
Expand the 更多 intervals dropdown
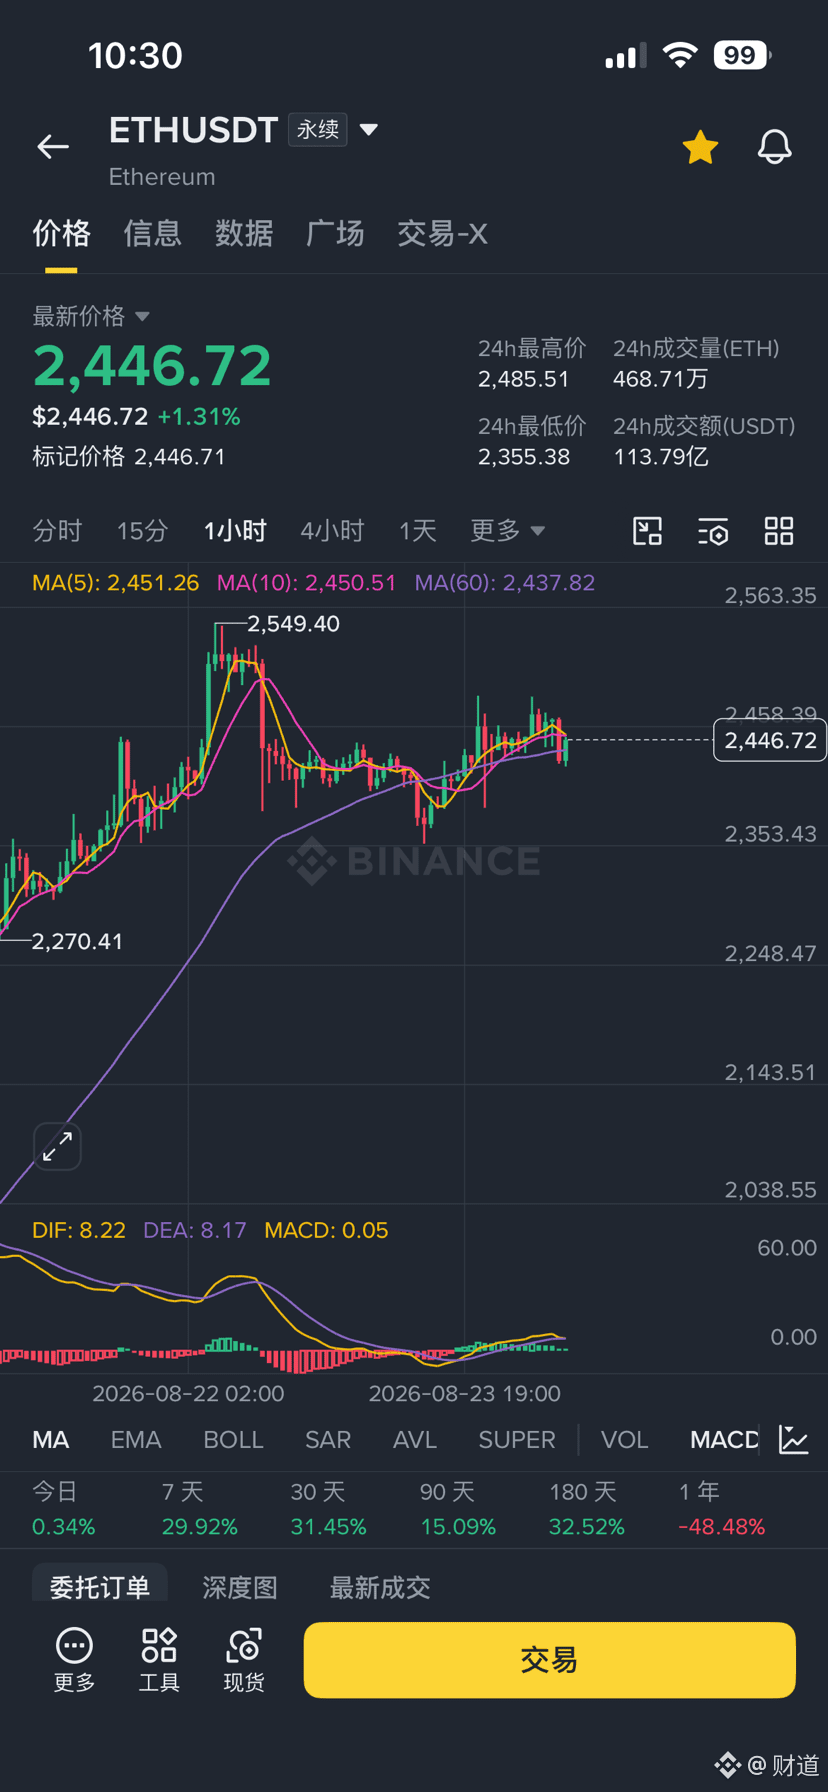508,530
